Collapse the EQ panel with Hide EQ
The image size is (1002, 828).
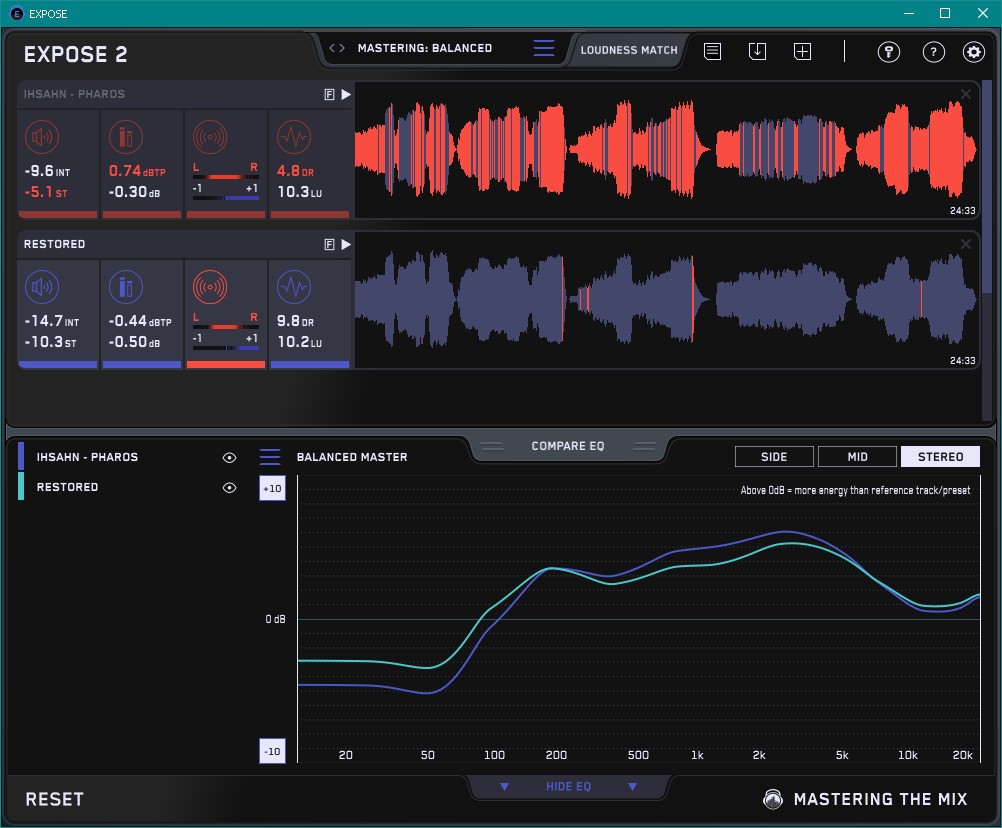coord(567,787)
